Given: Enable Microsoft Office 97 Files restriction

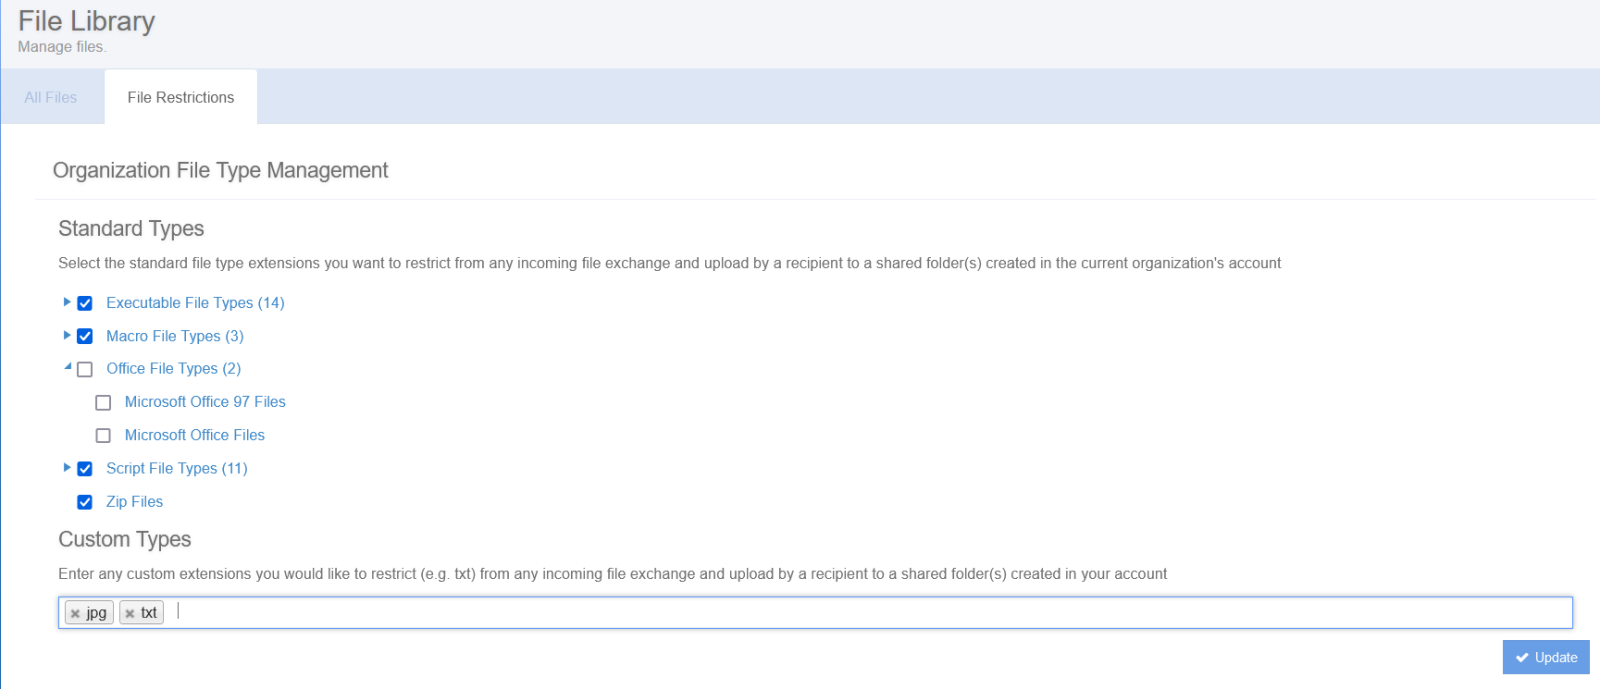Looking at the screenshot, I should point(103,402).
